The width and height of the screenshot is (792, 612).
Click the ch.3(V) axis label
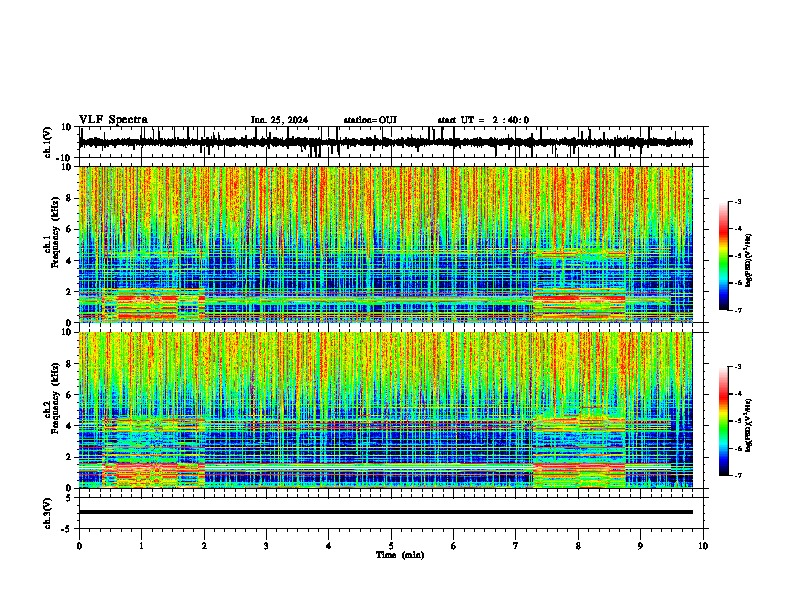(48, 513)
